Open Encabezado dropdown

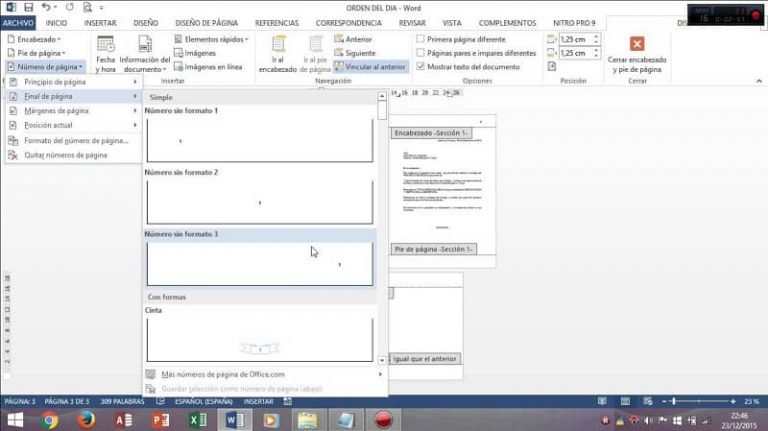click(x=34, y=39)
